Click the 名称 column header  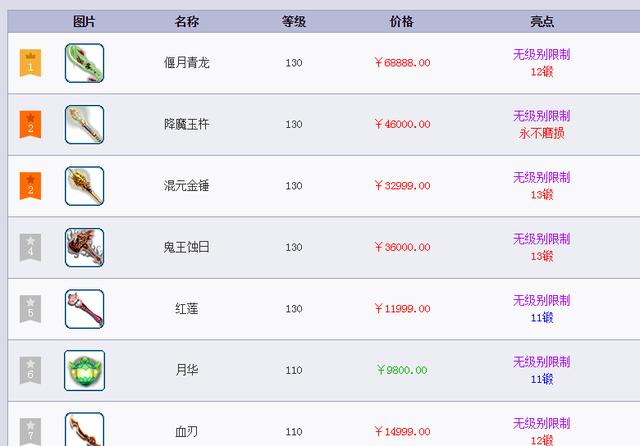187,22
